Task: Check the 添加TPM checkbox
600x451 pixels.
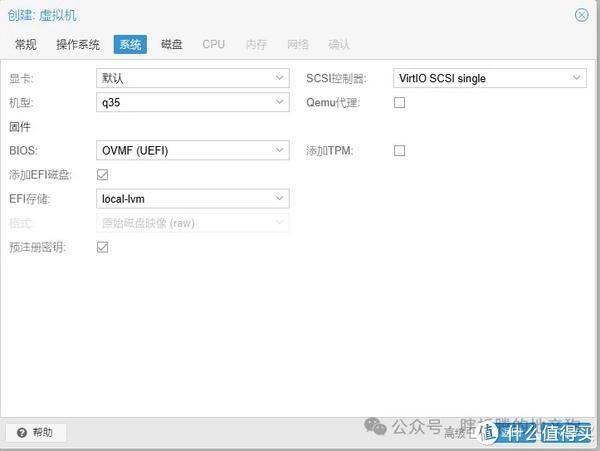Action: pos(399,151)
